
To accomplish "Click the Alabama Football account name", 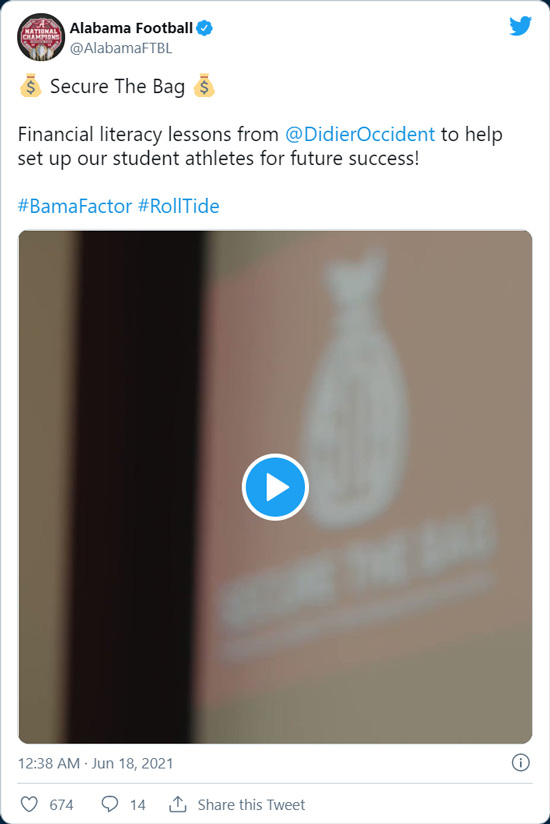I will click(x=131, y=28).
